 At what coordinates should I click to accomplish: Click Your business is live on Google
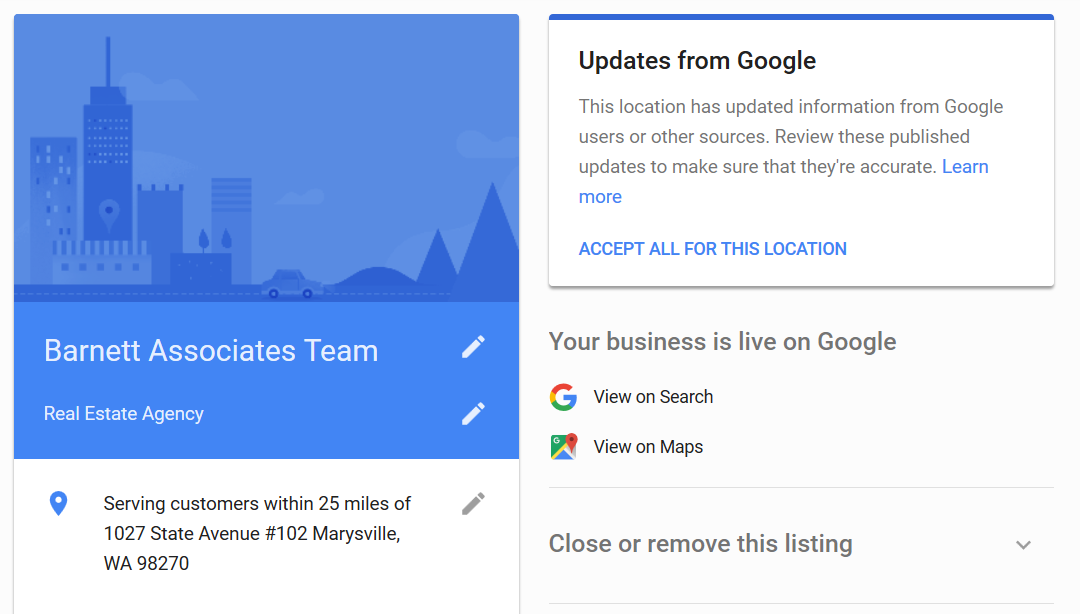(x=723, y=342)
